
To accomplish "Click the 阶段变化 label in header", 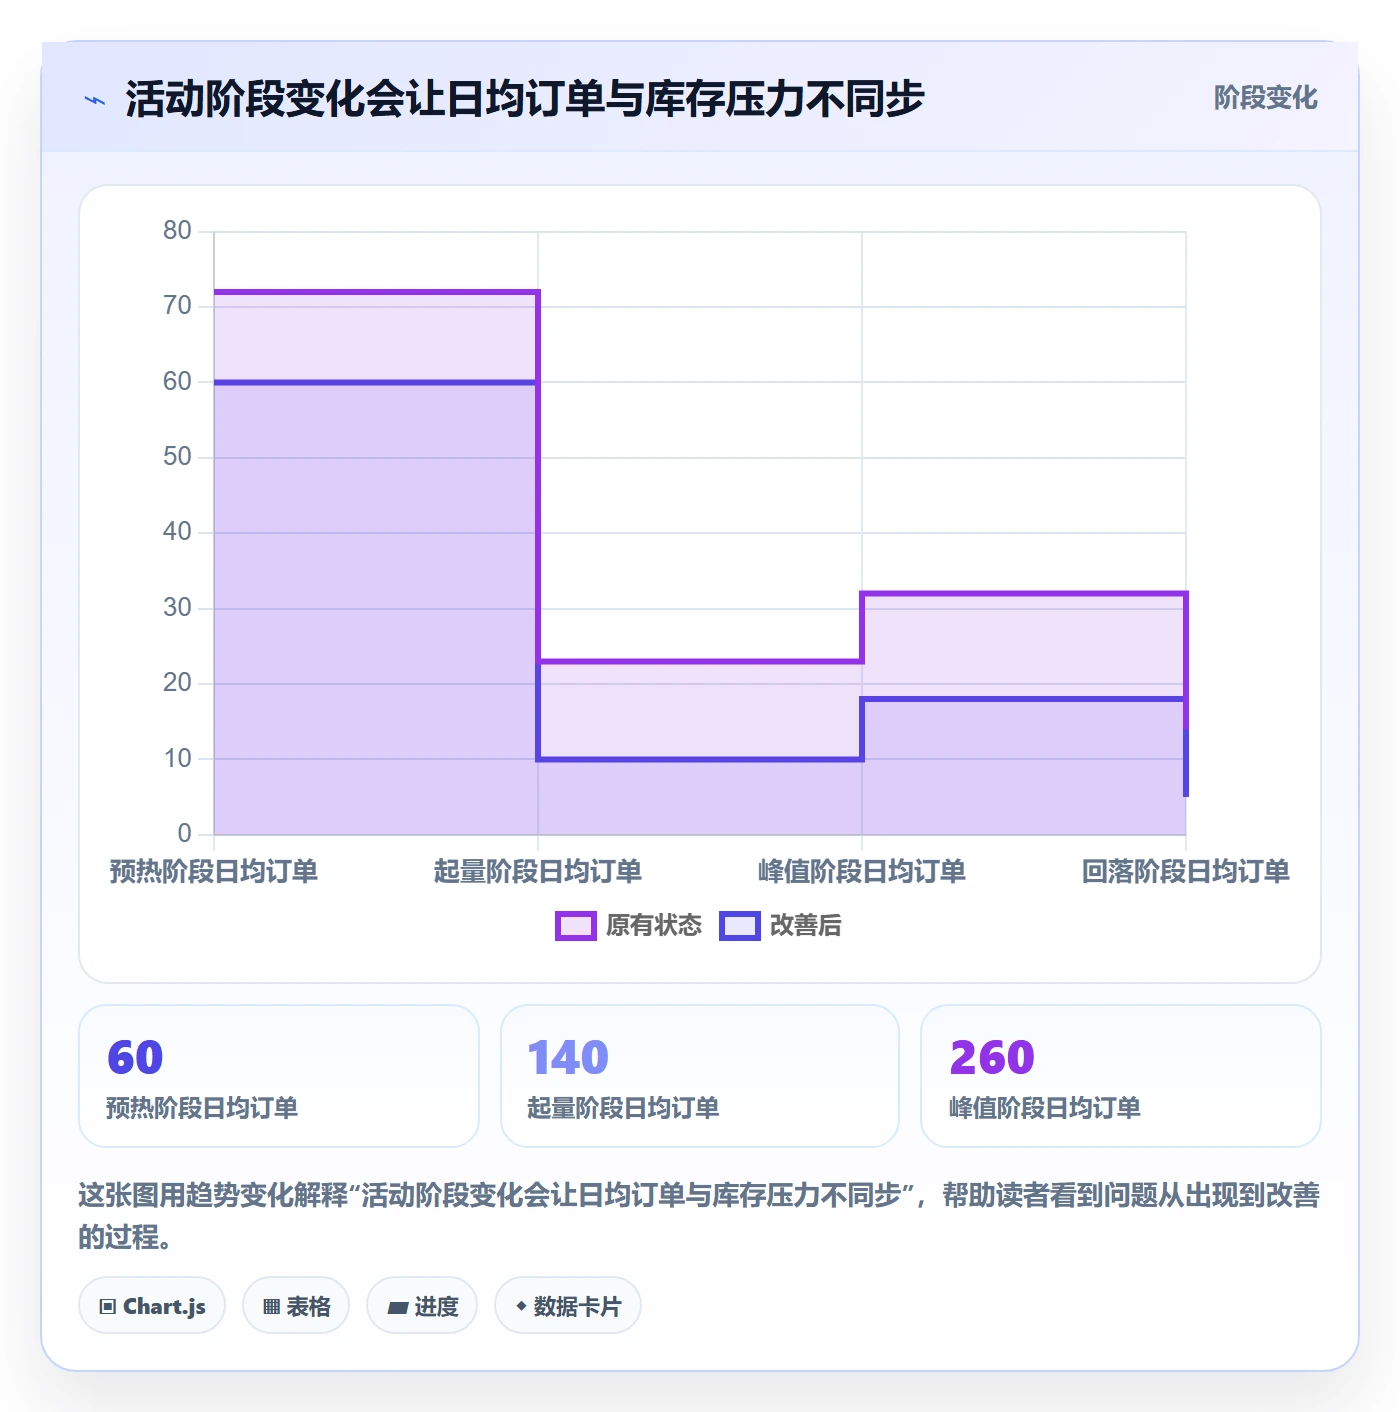I will pos(1265,98).
